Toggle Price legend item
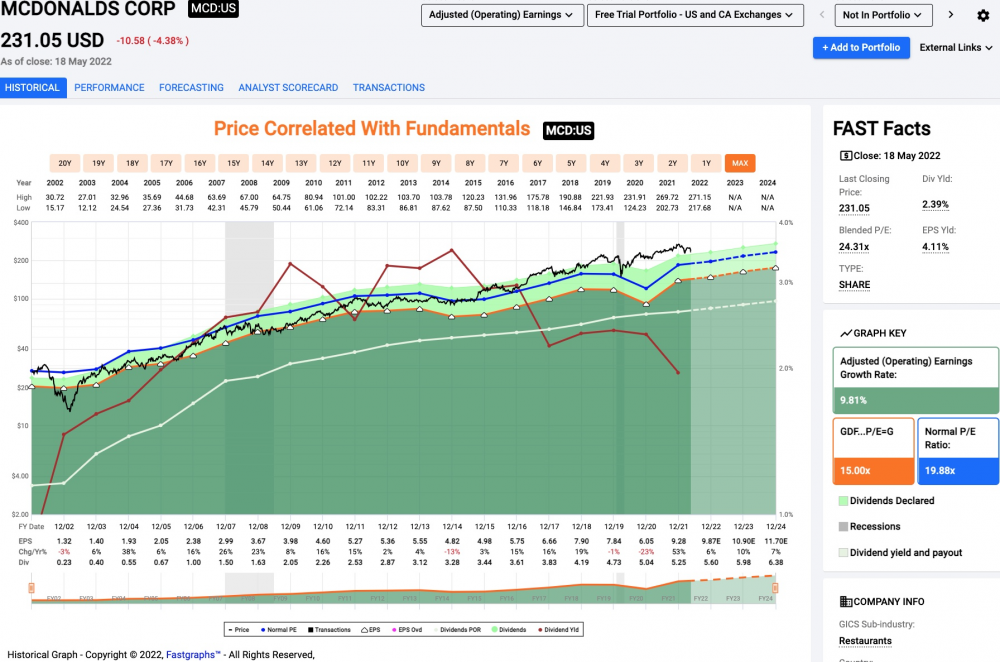Screen dimensions: 1000x662 coord(239,630)
